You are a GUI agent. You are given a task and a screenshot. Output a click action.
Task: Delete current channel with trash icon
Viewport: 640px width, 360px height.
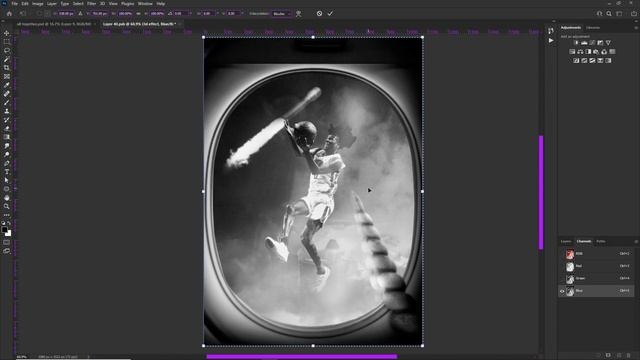pos(629,356)
